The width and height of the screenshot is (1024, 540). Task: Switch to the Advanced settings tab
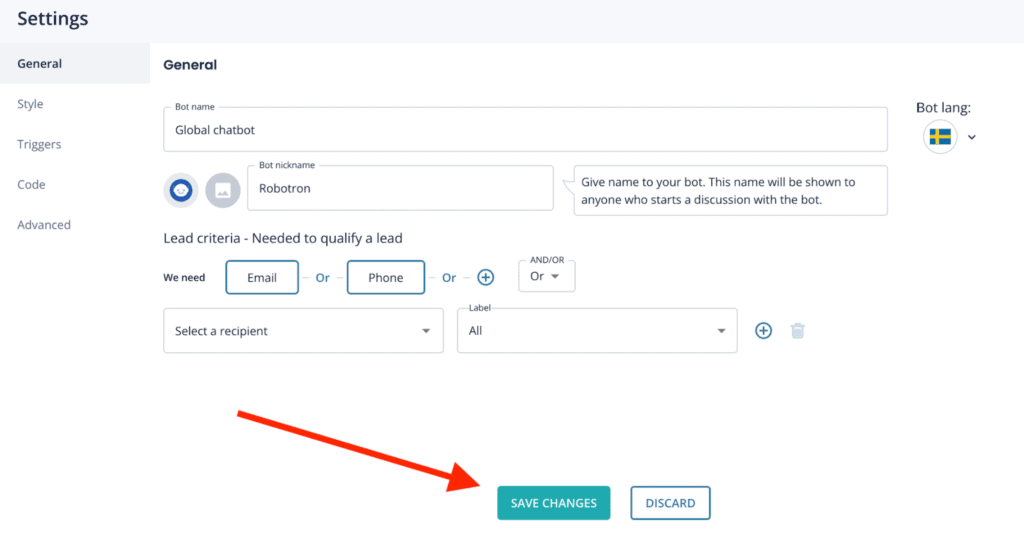[44, 225]
